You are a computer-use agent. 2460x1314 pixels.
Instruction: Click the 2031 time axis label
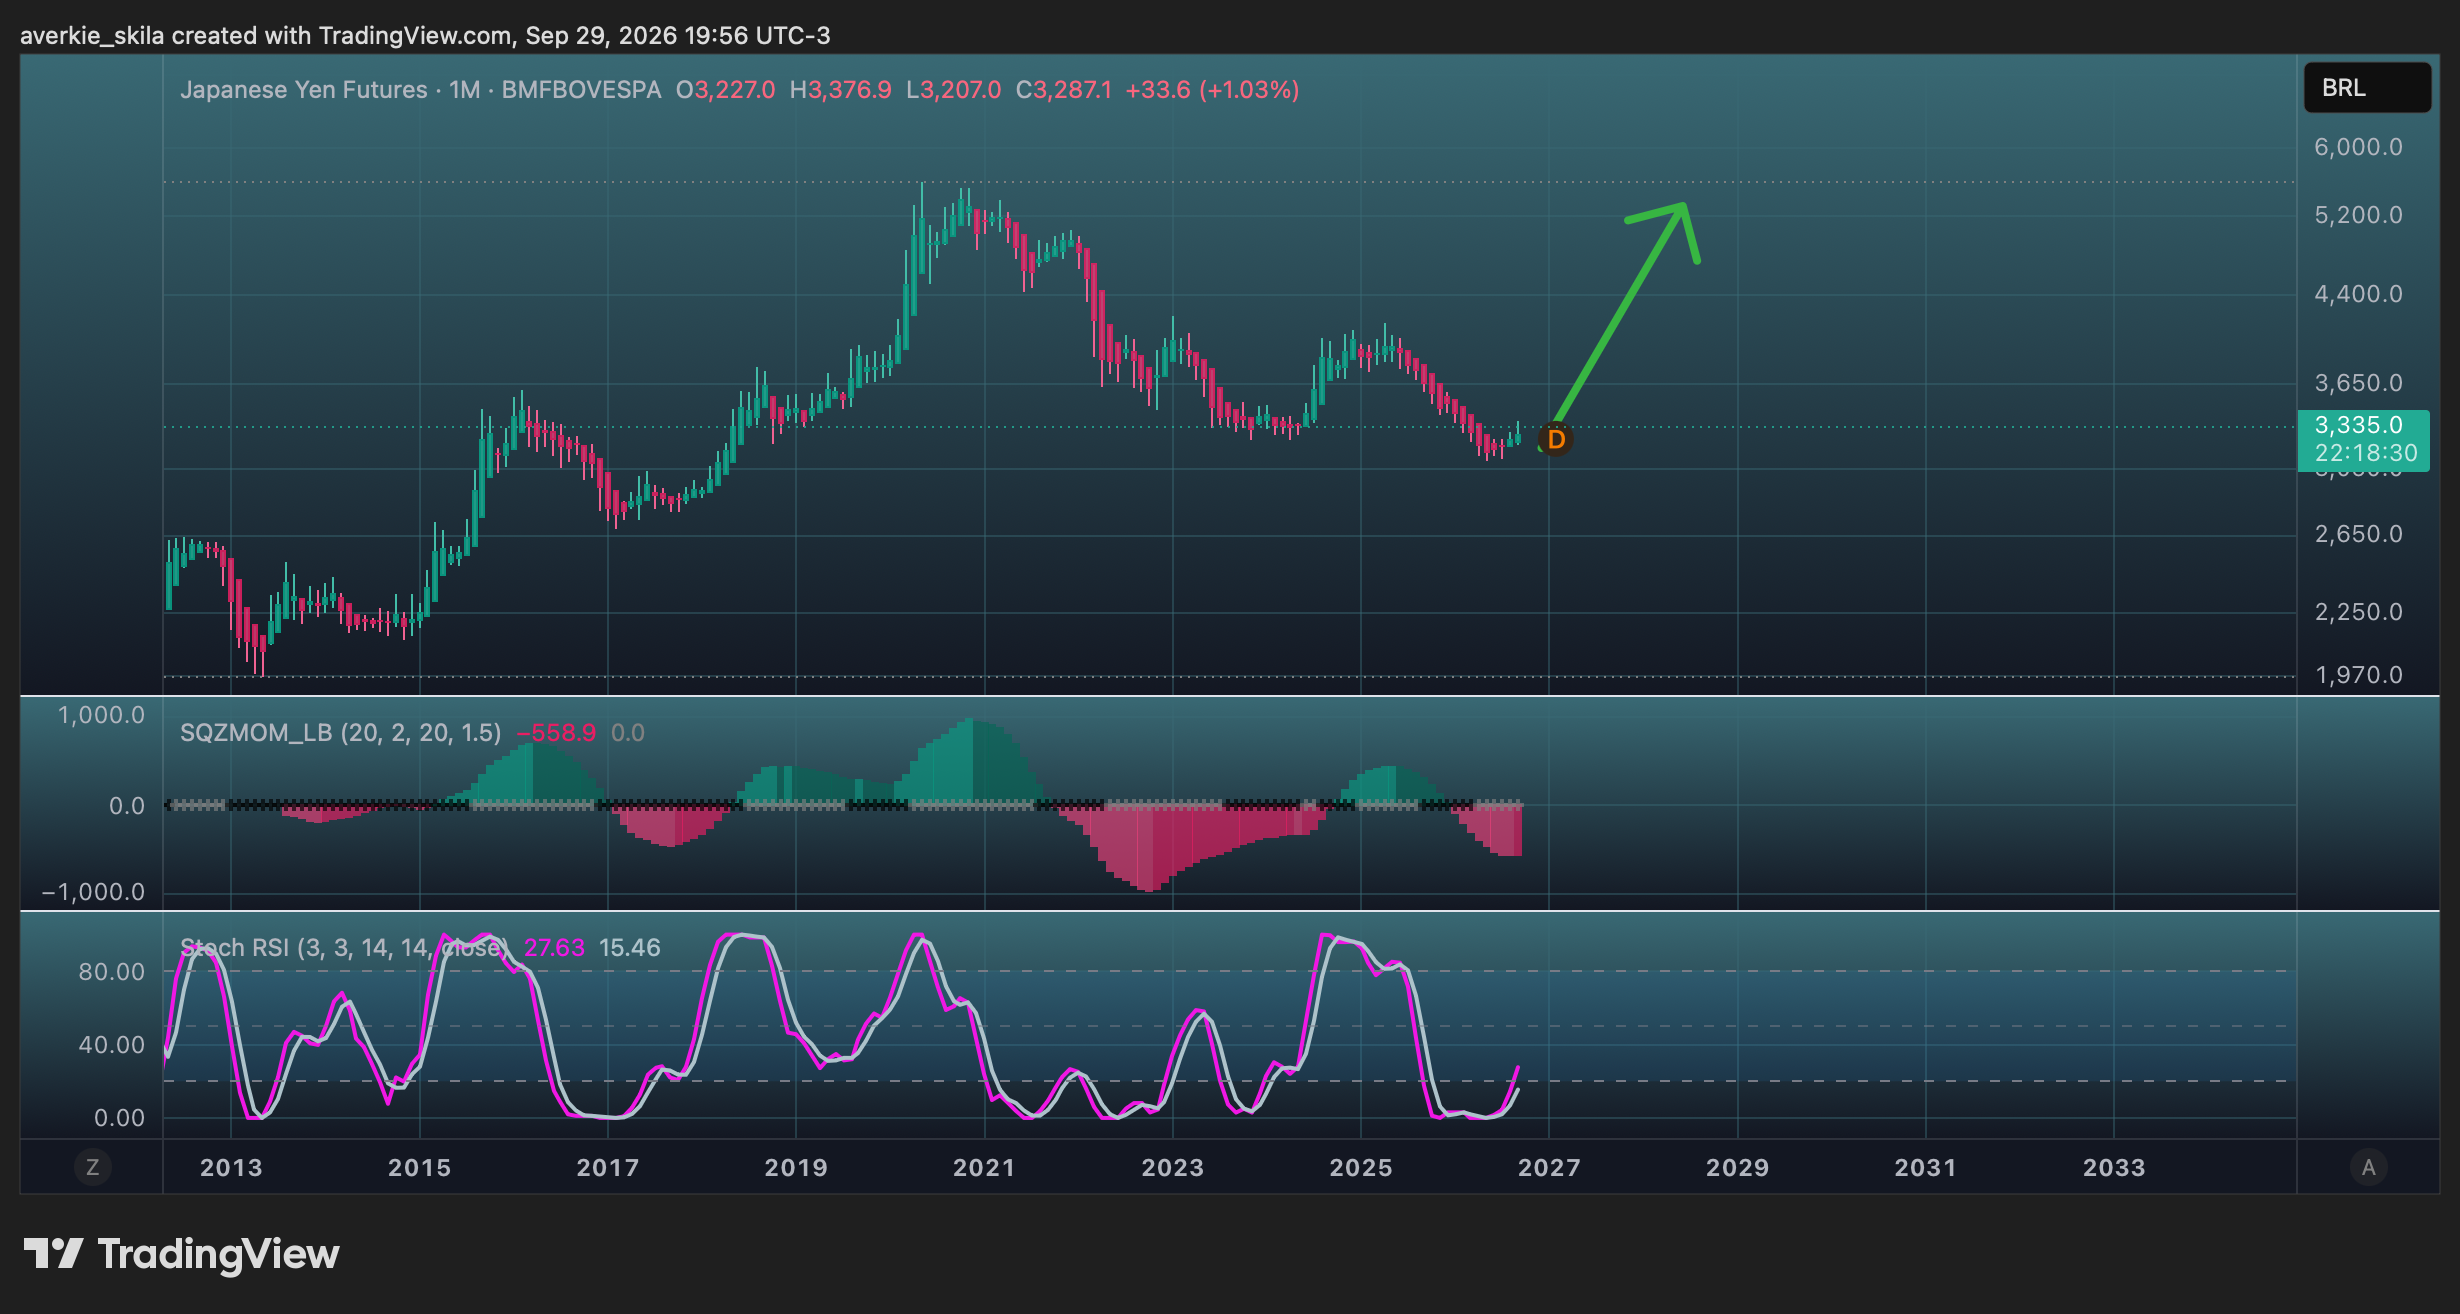(1926, 1168)
